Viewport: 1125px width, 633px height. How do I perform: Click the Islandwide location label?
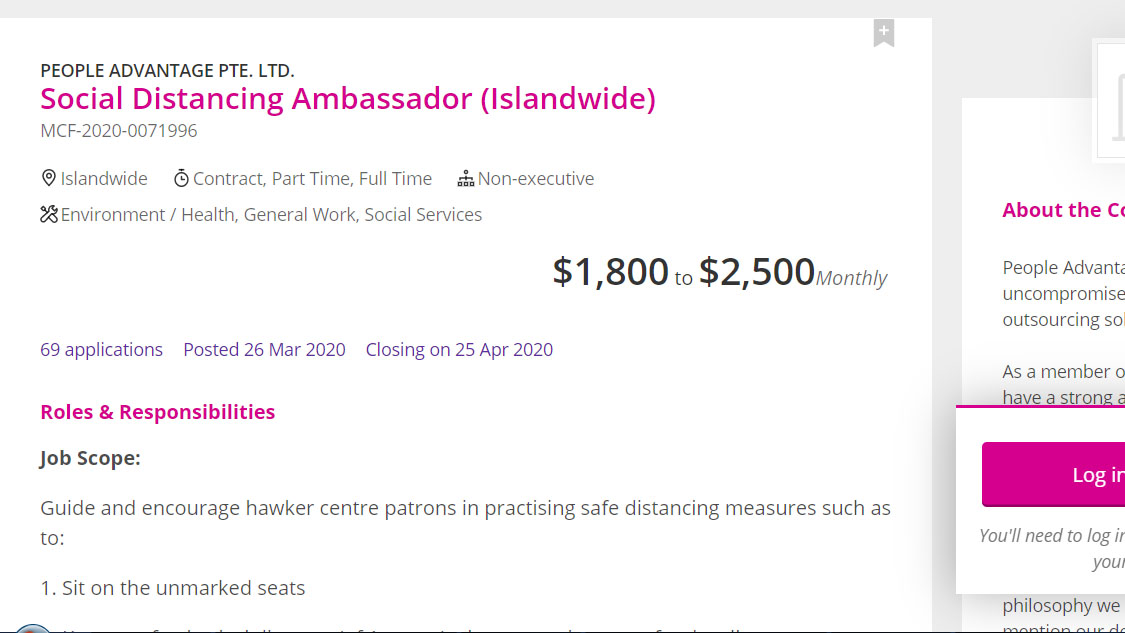click(104, 178)
